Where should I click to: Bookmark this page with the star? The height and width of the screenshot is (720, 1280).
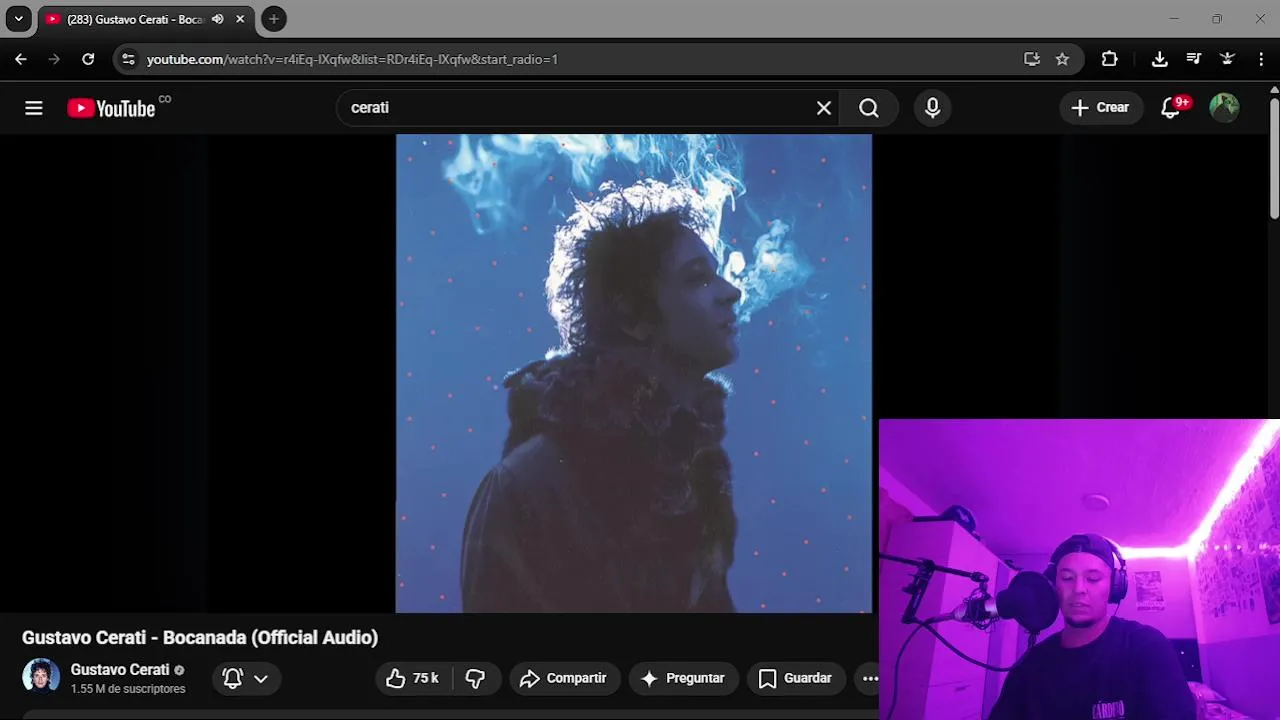pos(1062,59)
